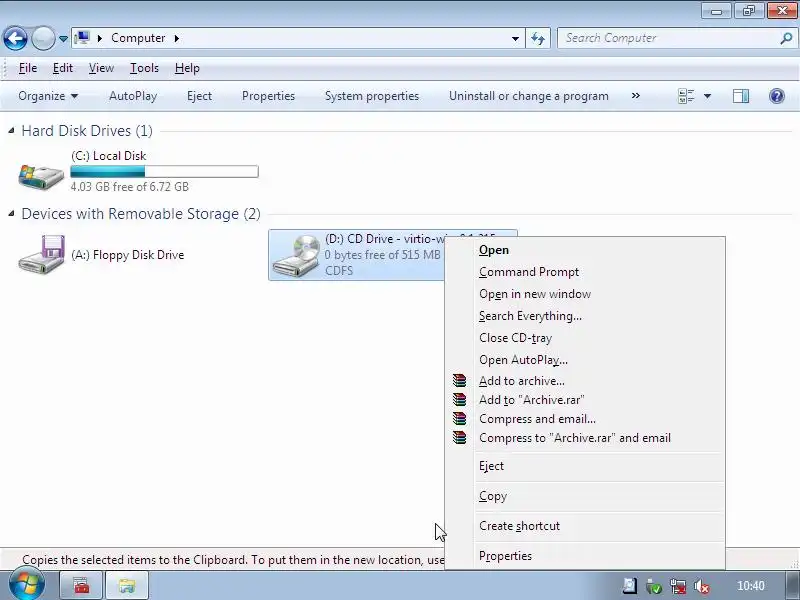Click the 4.03 GB free of 6.72 GB text
The width and height of the screenshot is (800, 600).
130,187
